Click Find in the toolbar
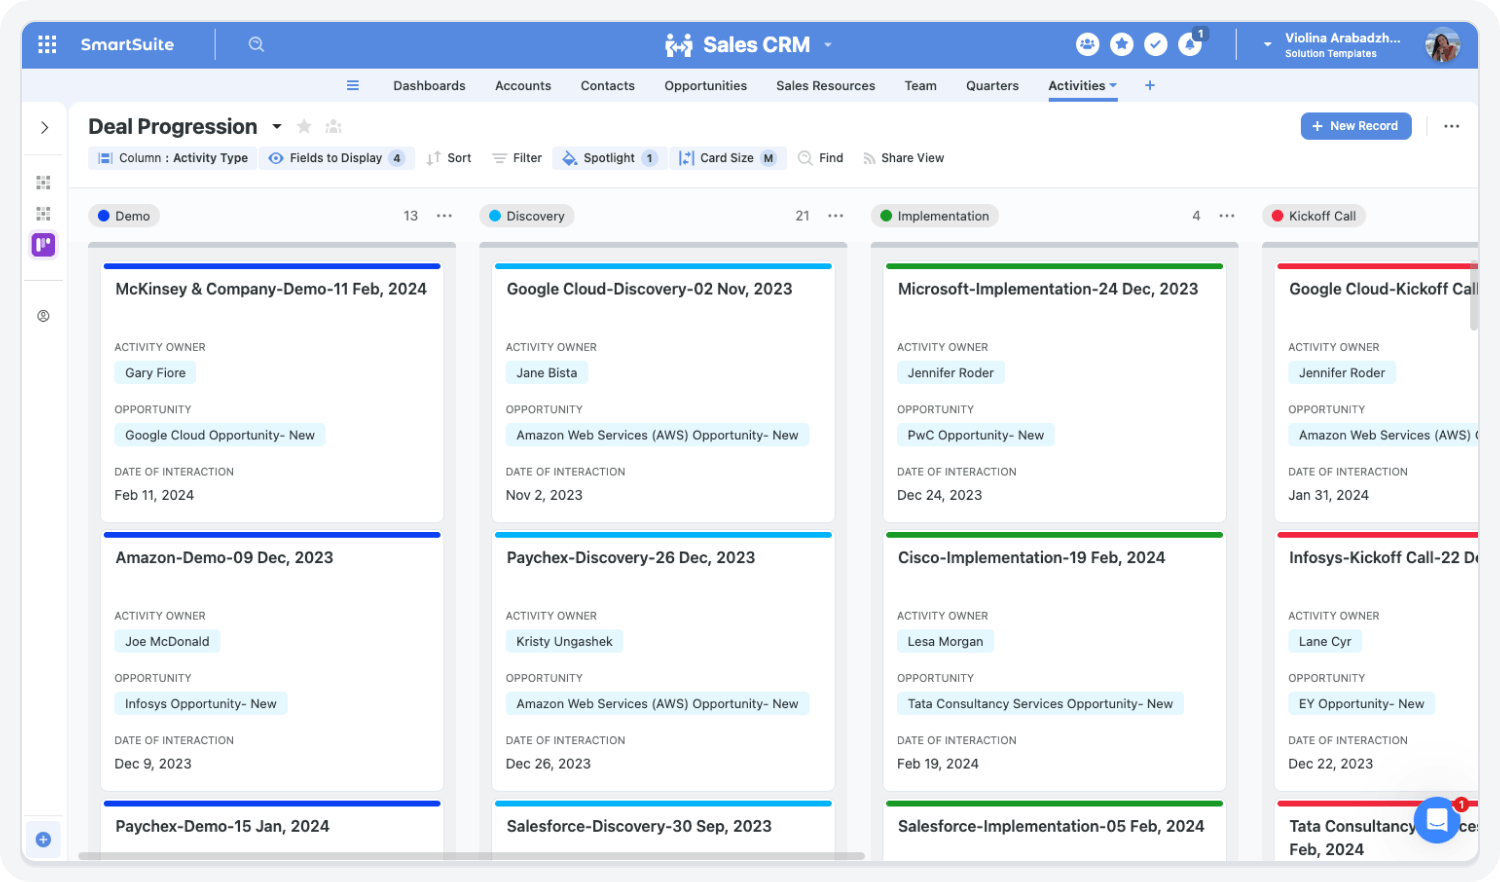1500x882 pixels. click(x=821, y=158)
